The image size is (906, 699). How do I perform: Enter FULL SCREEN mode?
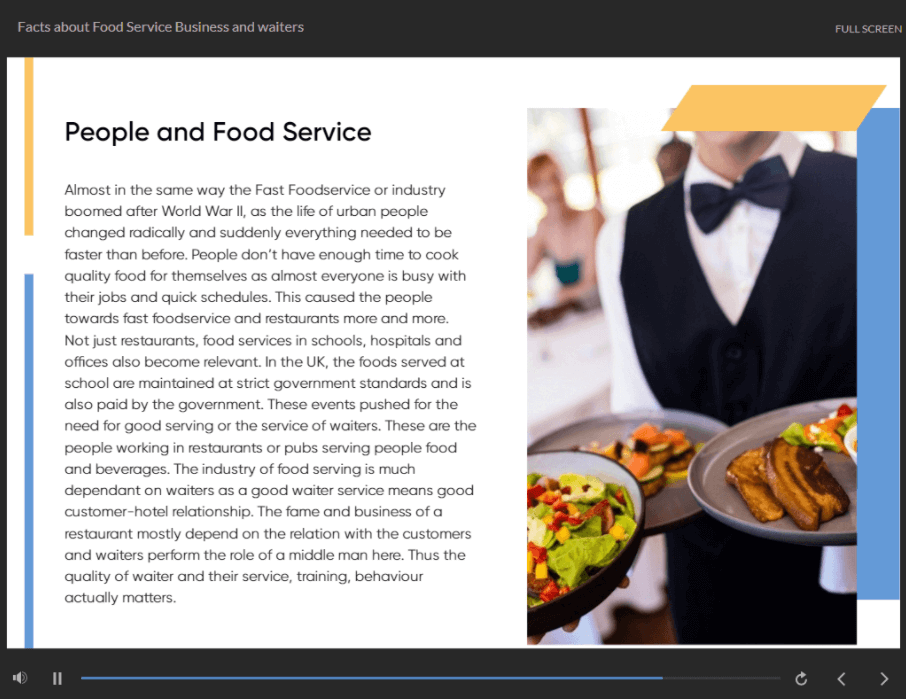[x=868, y=29]
